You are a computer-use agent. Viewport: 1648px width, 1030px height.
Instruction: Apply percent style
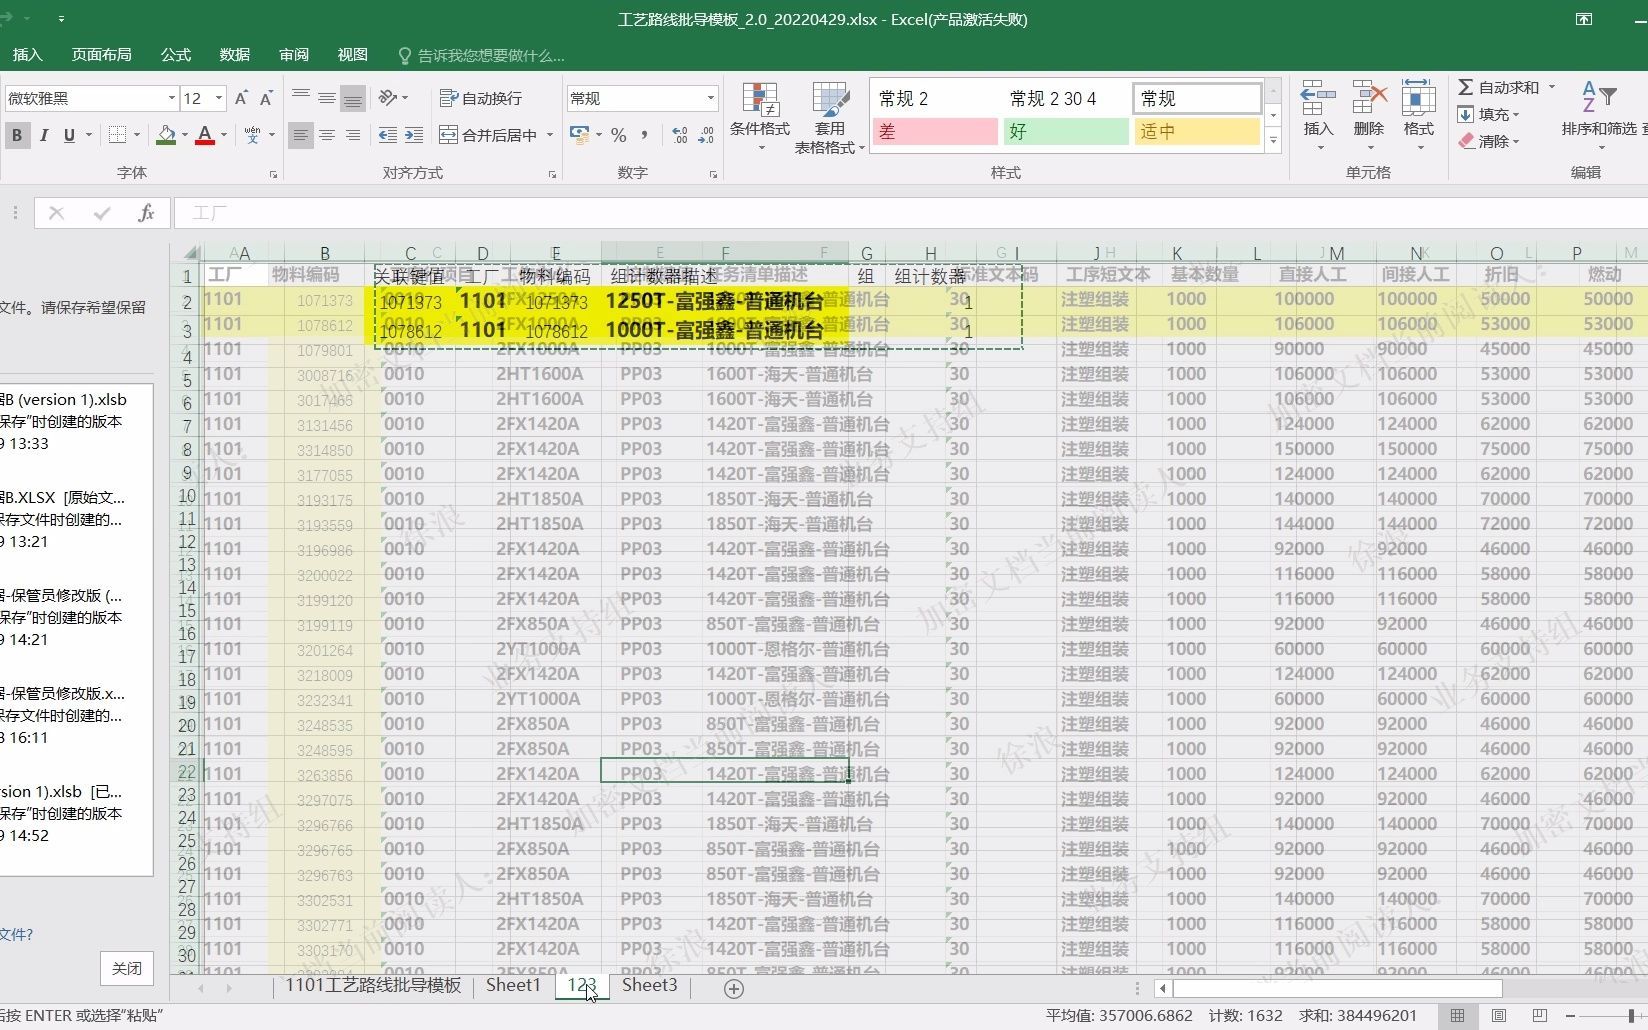point(619,135)
